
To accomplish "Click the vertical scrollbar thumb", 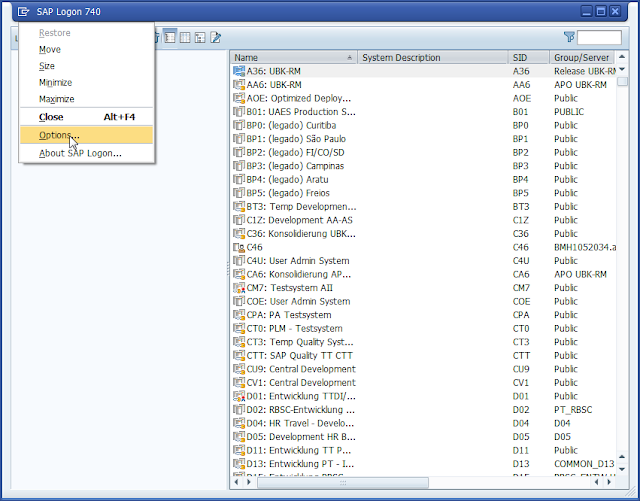I will coord(622,81).
